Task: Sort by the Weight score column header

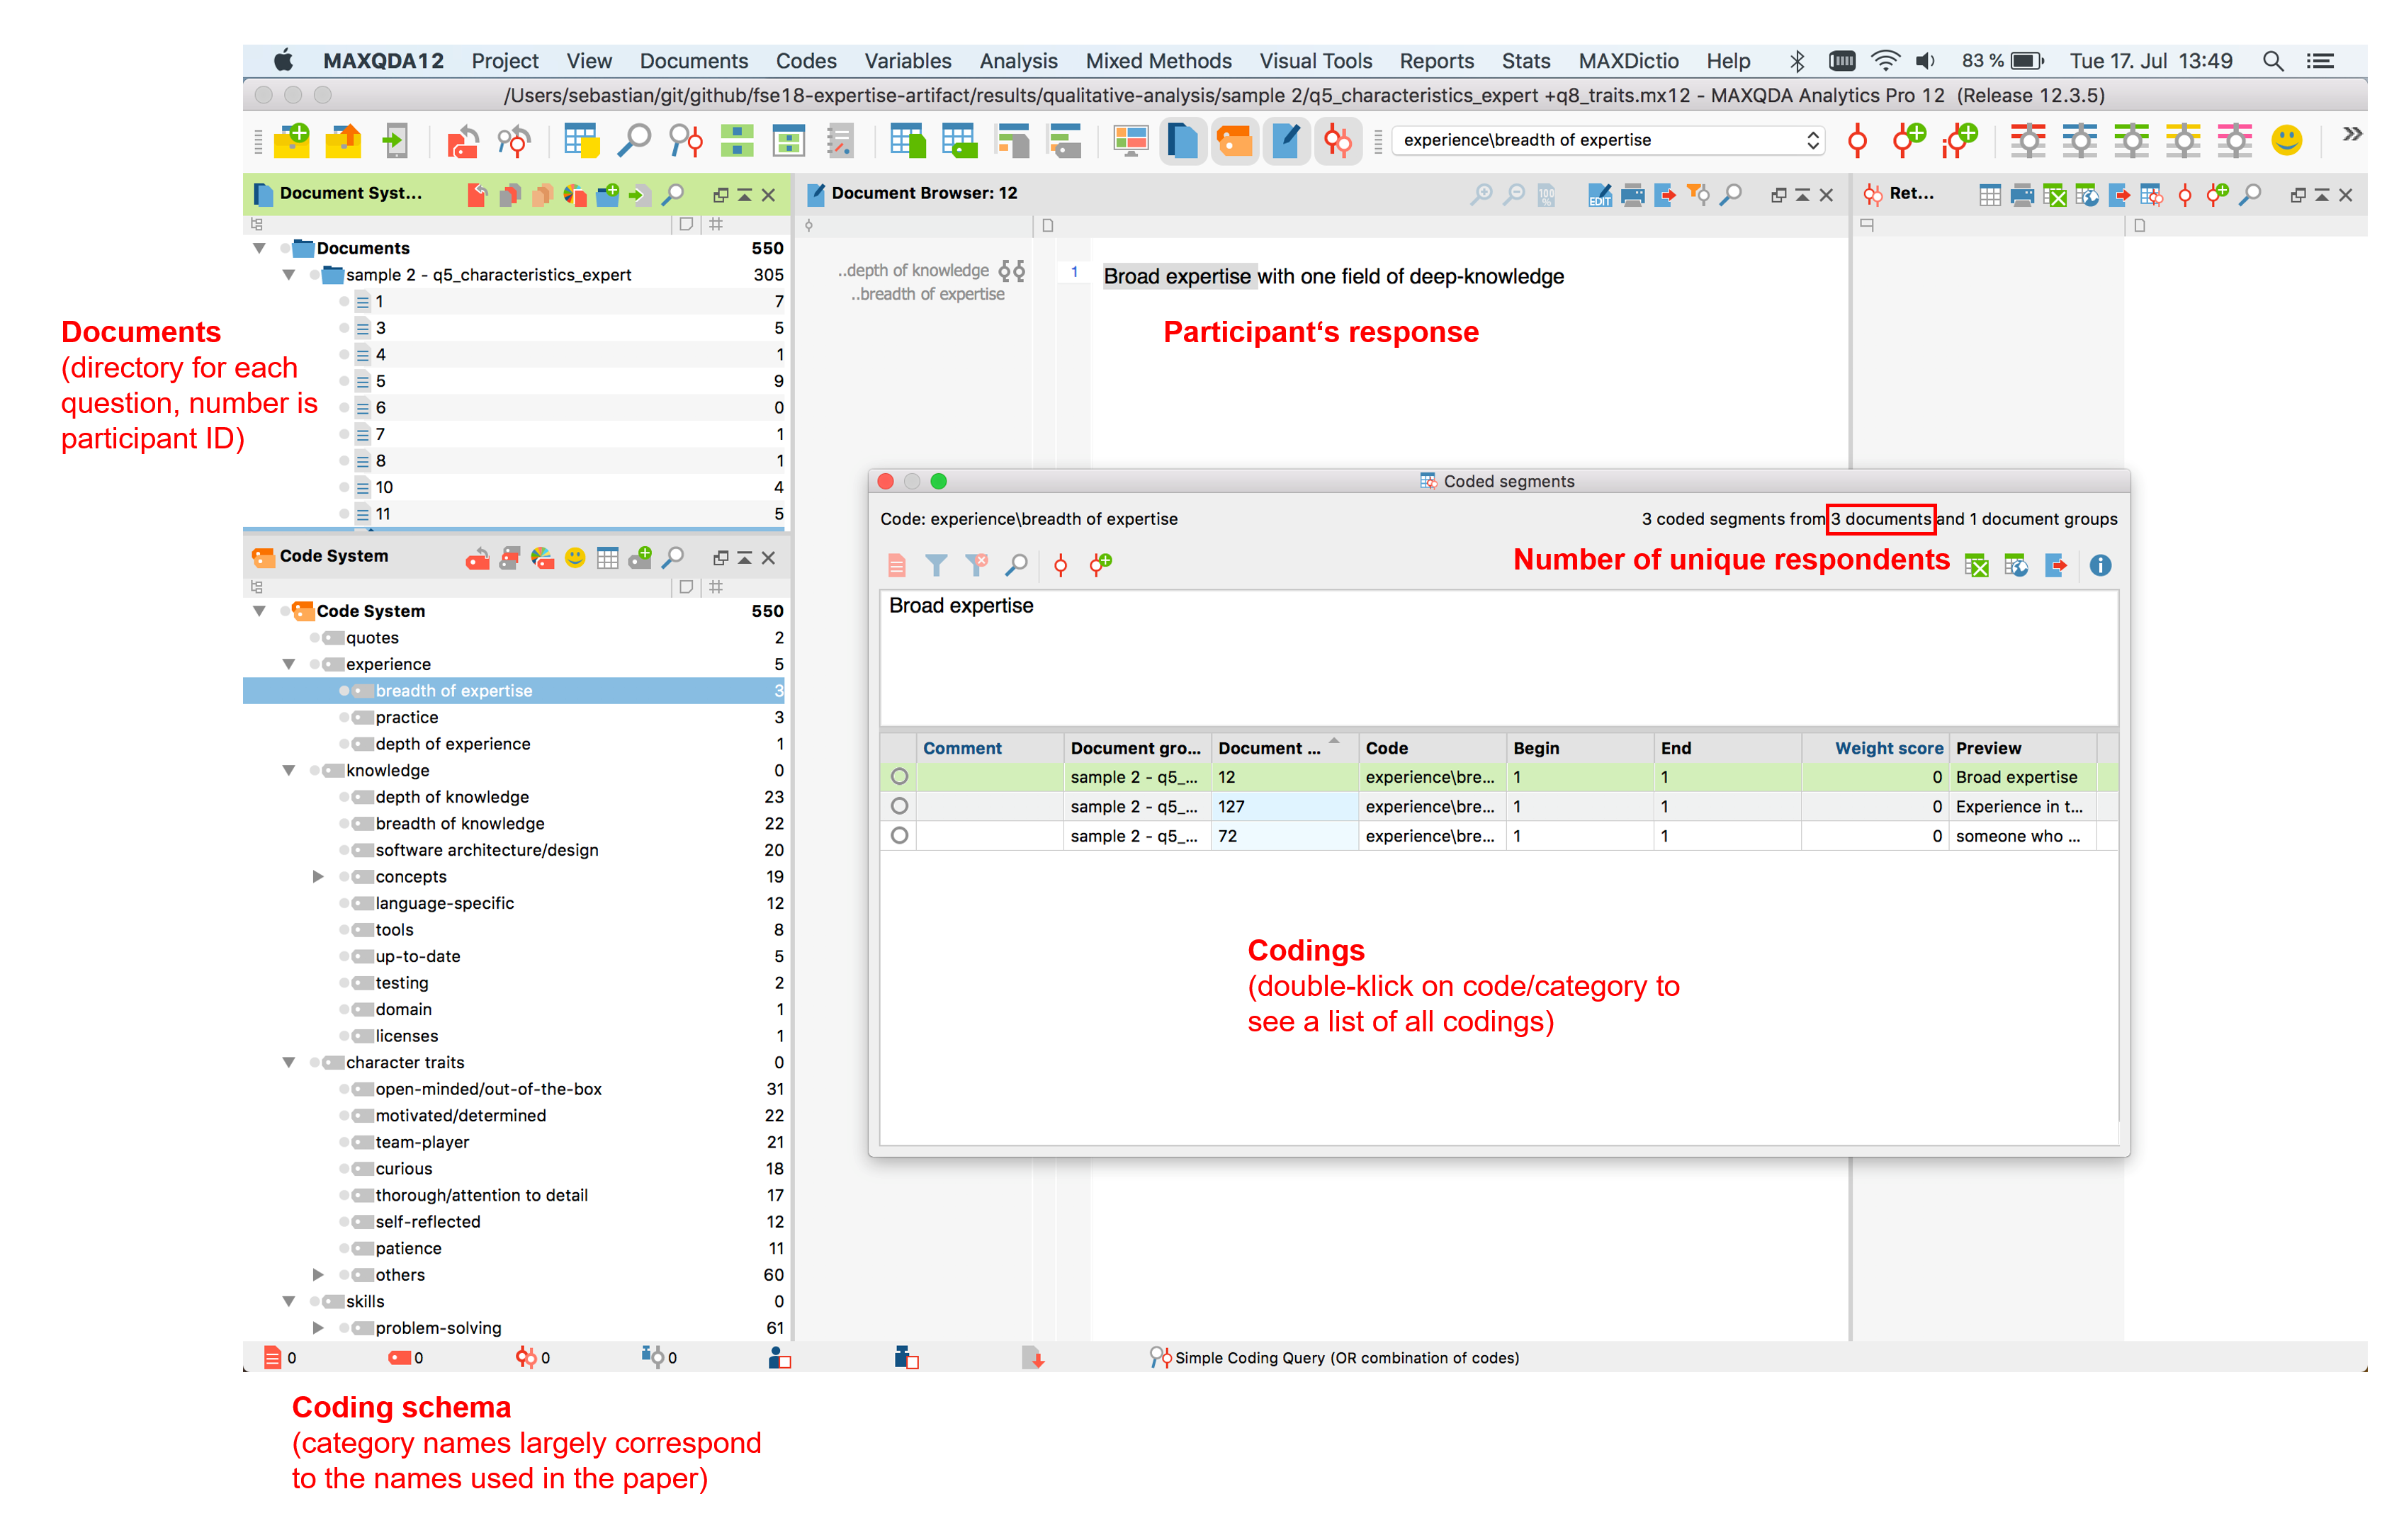Action: [x=1887, y=747]
